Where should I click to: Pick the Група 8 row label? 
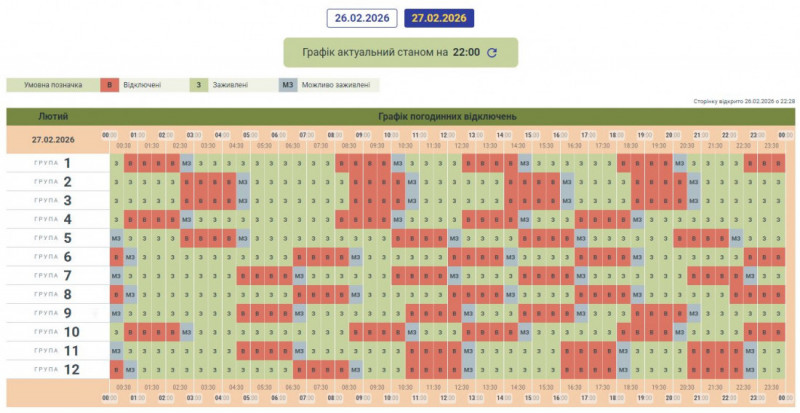(x=53, y=294)
